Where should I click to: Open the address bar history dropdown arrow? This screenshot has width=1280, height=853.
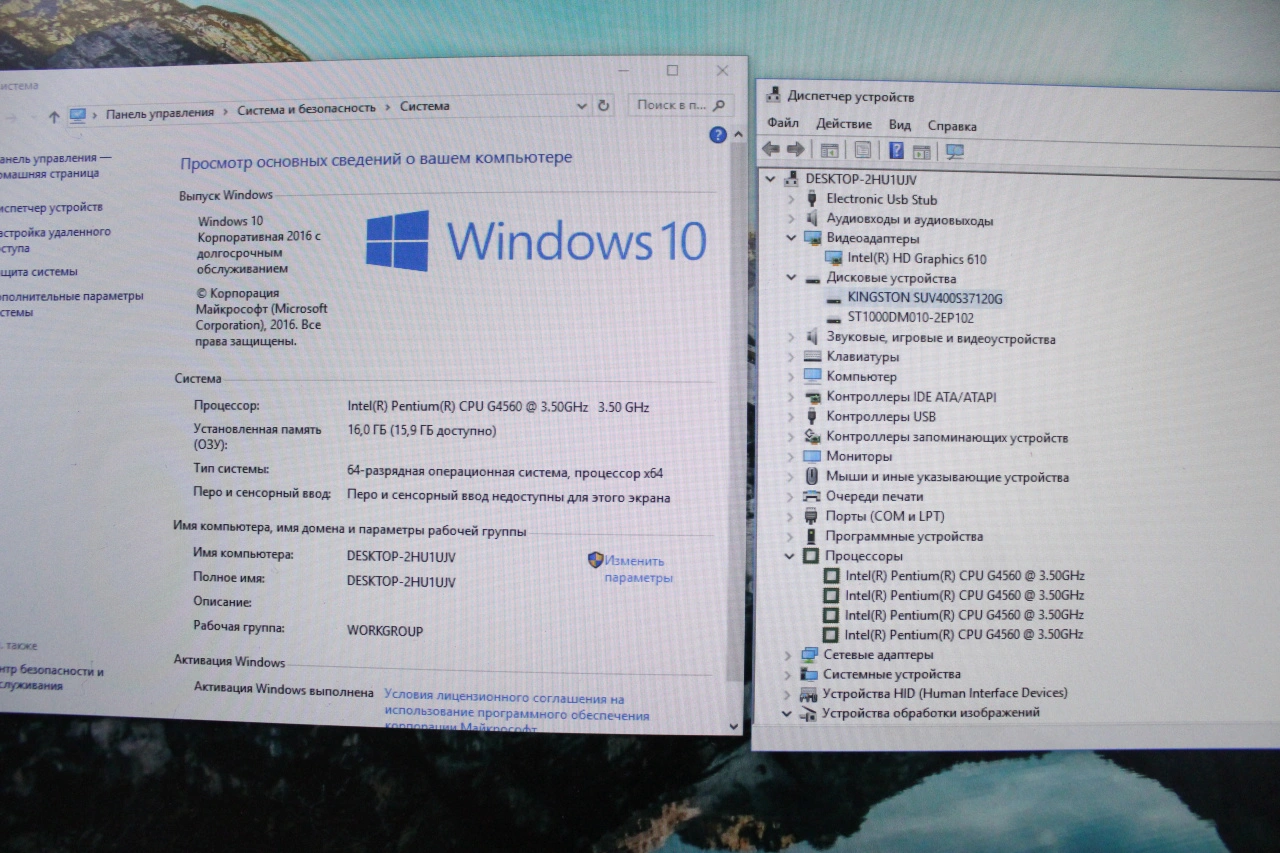582,105
